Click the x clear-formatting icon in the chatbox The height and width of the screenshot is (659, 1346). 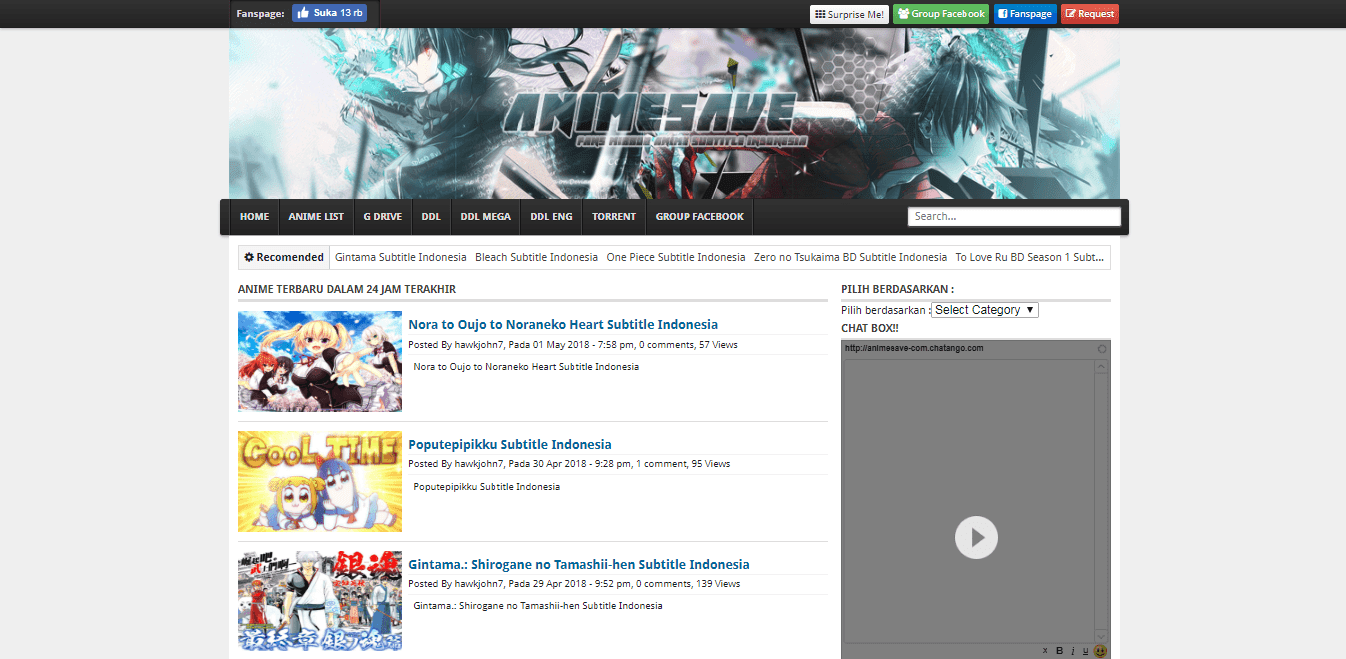tap(1044, 651)
